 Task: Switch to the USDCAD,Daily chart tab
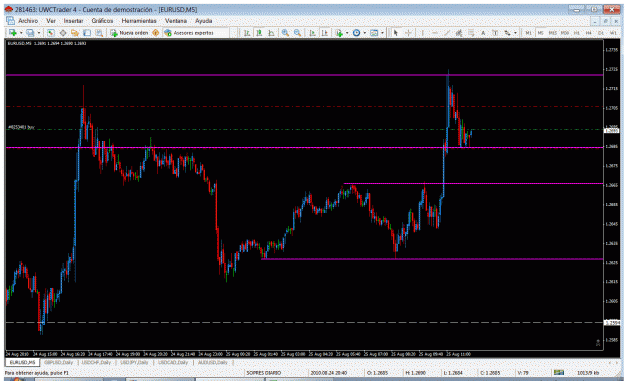(x=173, y=362)
